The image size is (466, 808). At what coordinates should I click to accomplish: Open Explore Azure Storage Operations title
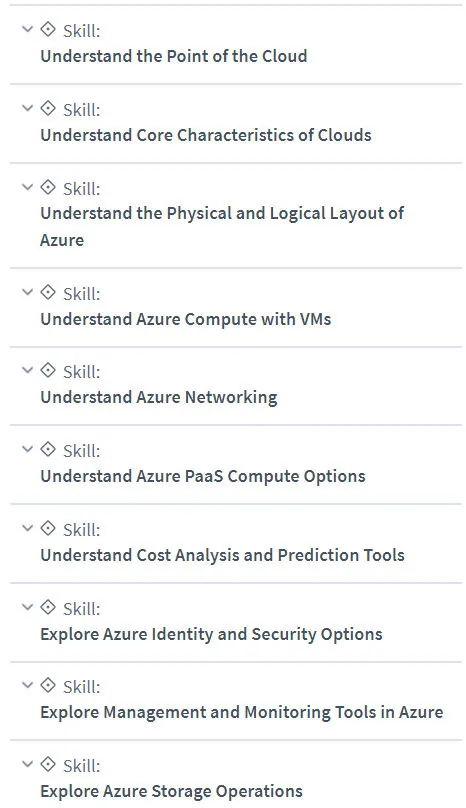[171, 791]
